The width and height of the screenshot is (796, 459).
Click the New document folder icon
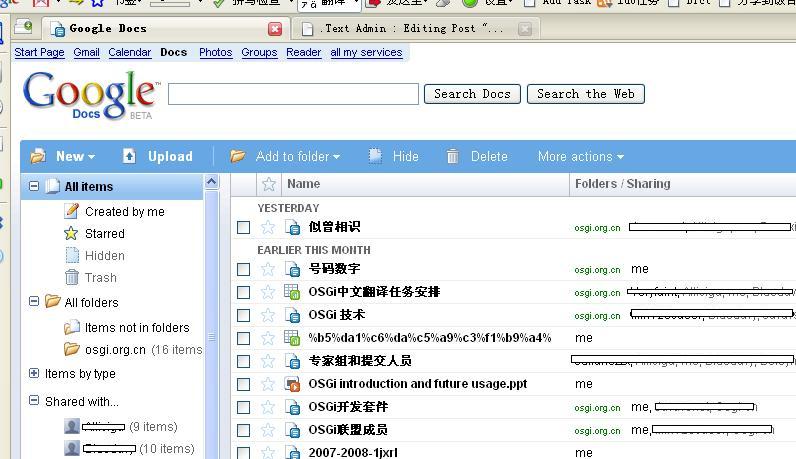tap(38, 156)
